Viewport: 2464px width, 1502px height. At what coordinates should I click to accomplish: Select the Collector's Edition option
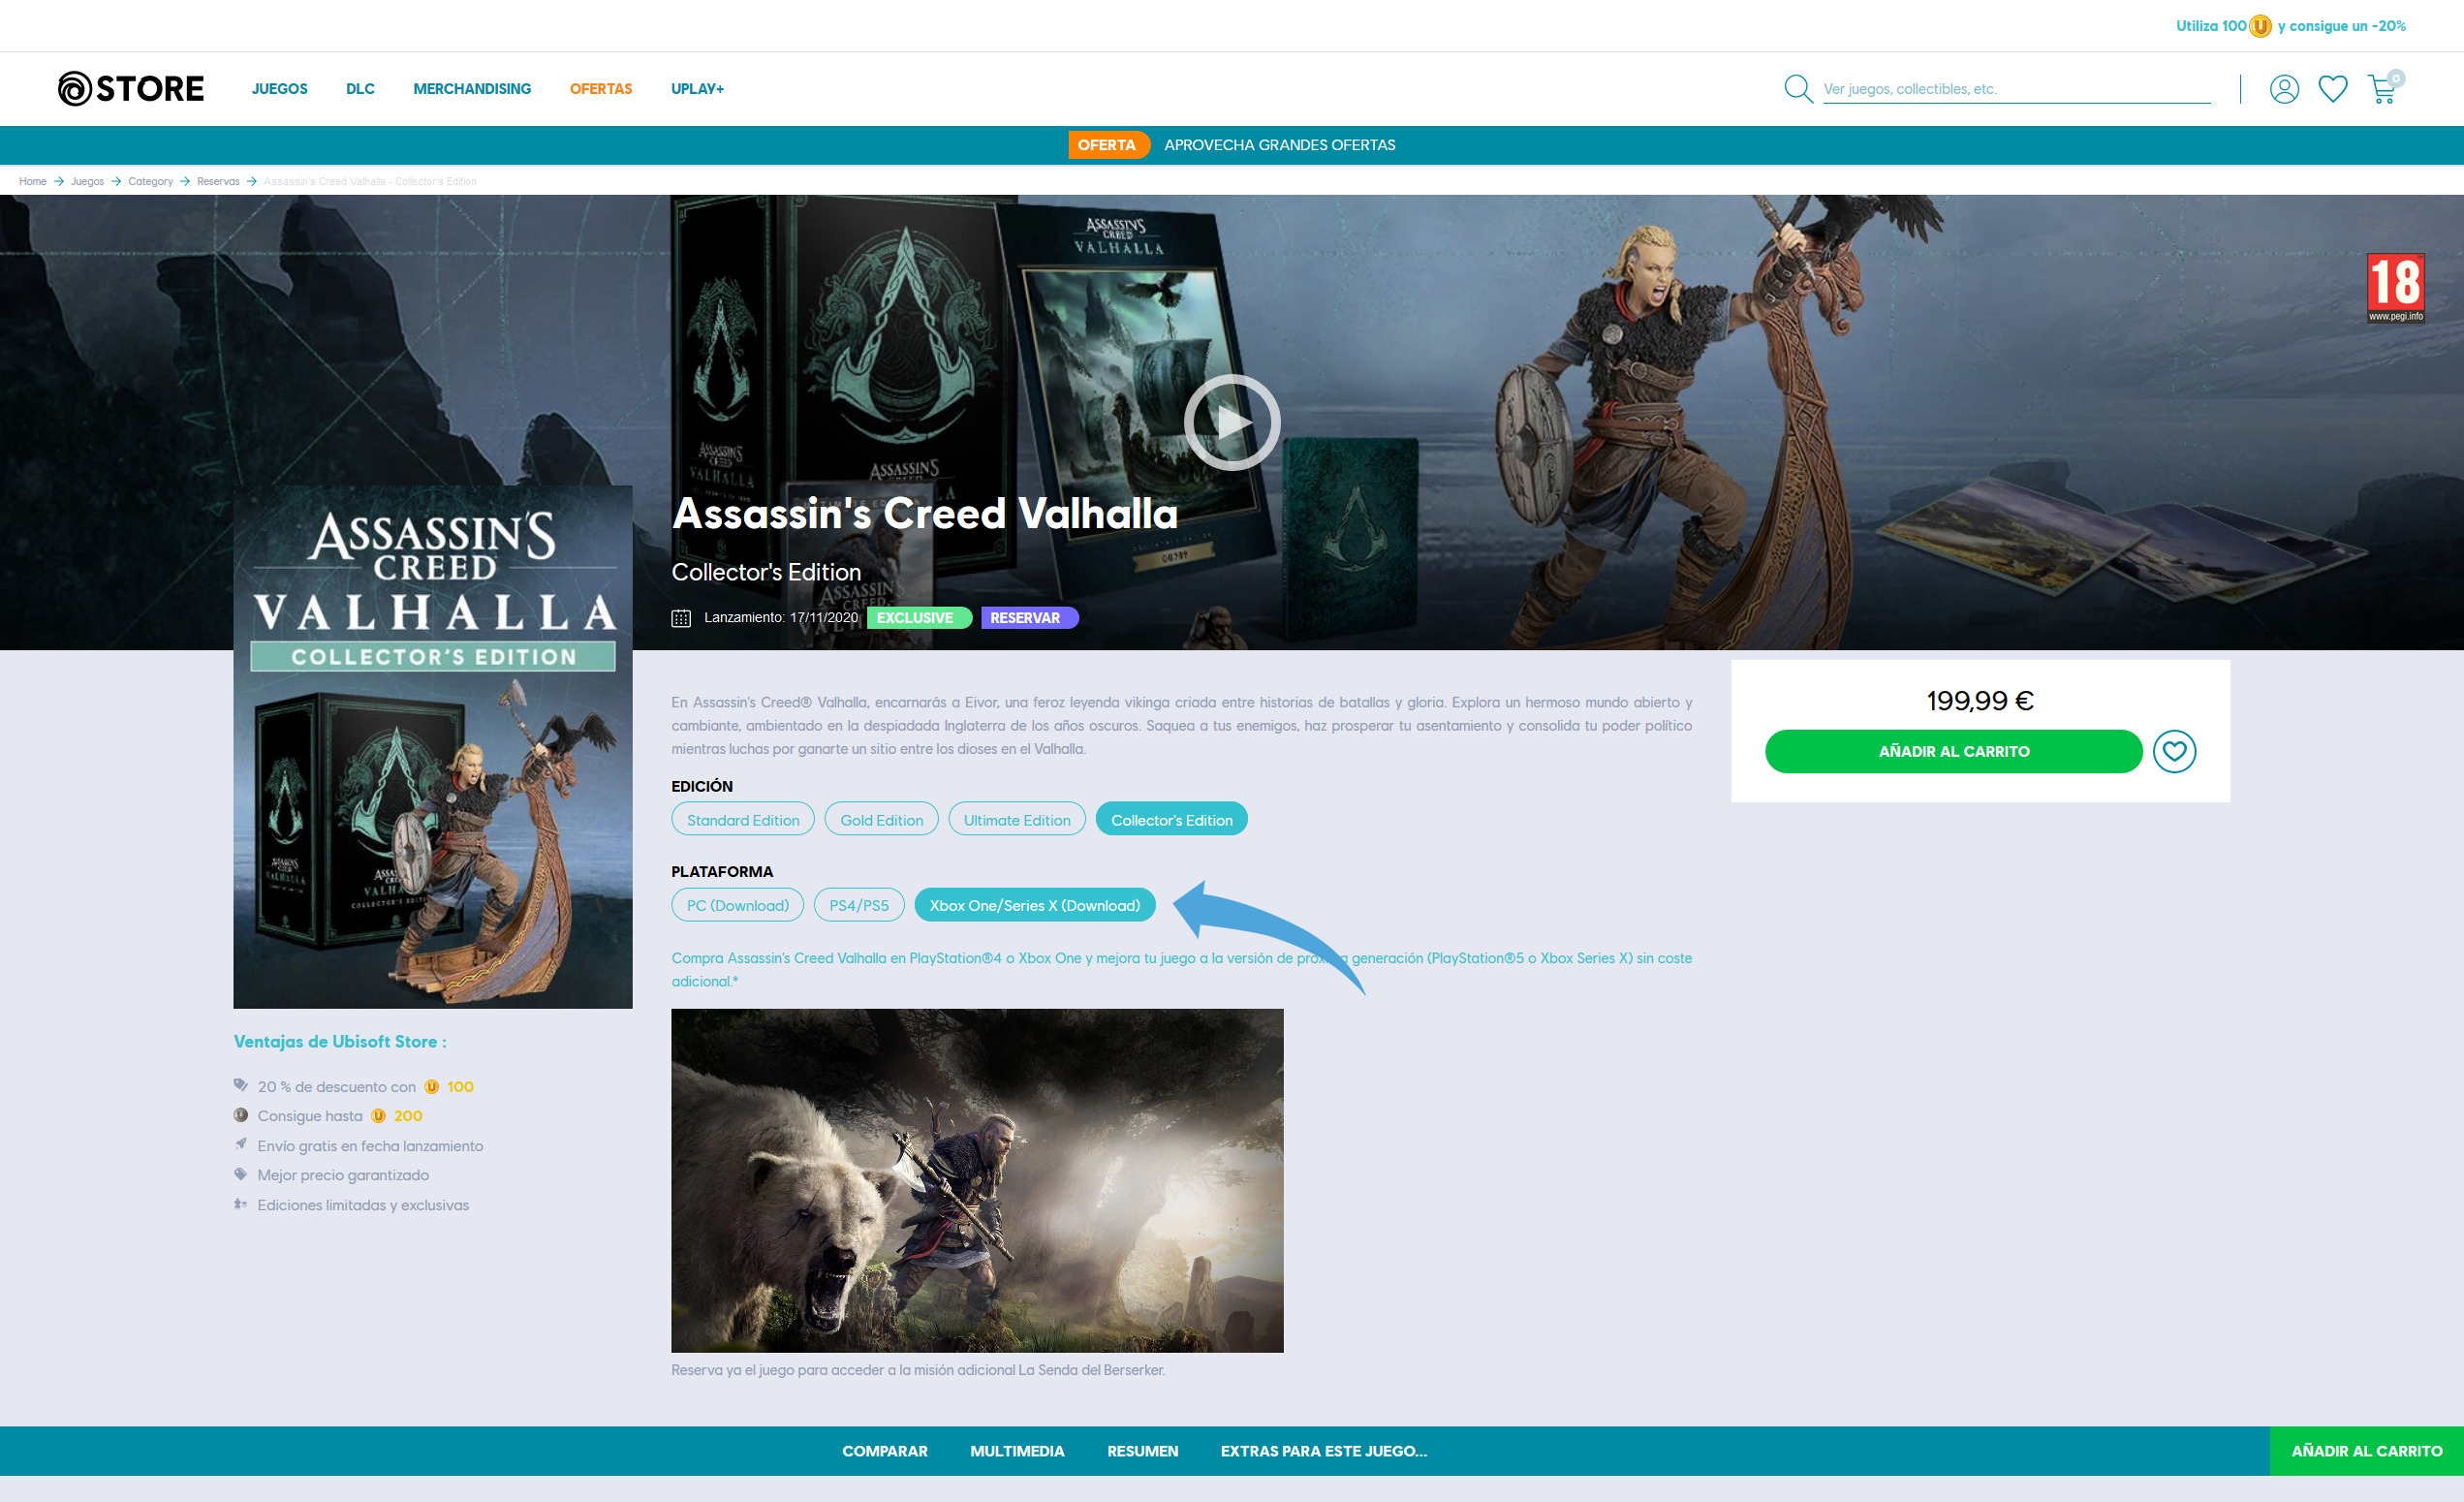[x=1171, y=819]
